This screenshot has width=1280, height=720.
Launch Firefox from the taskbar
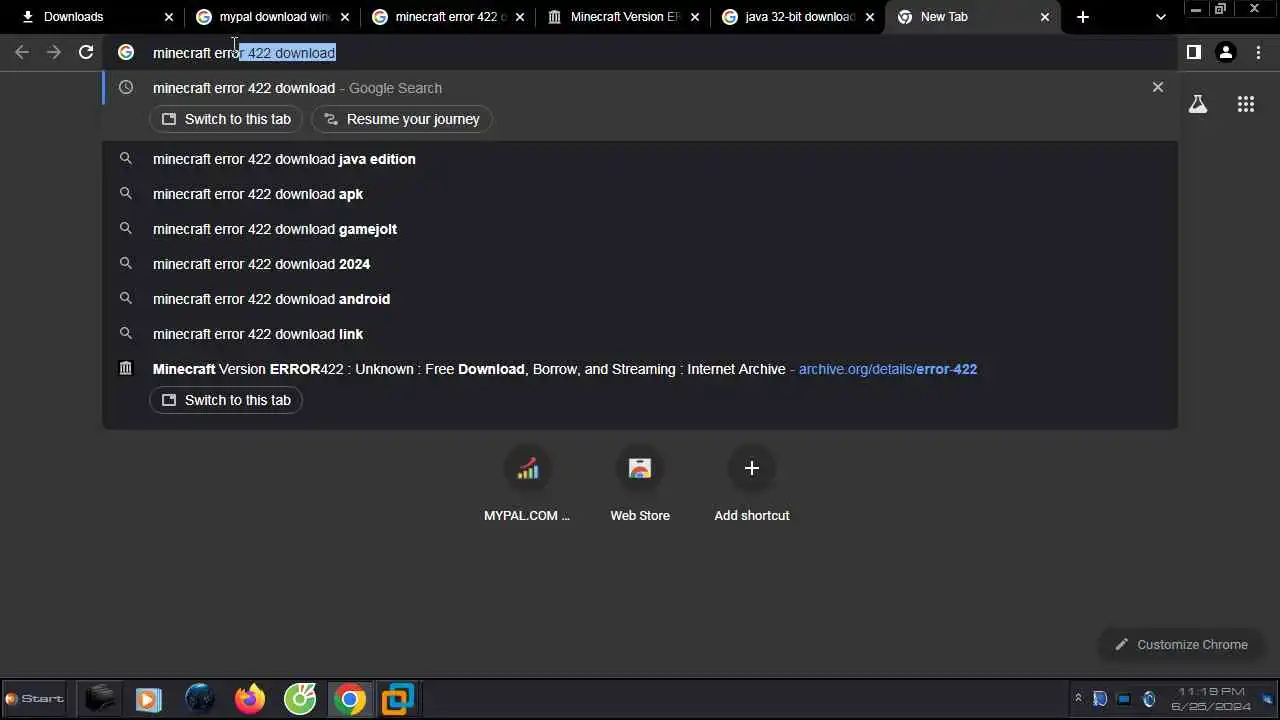[250, 699]
